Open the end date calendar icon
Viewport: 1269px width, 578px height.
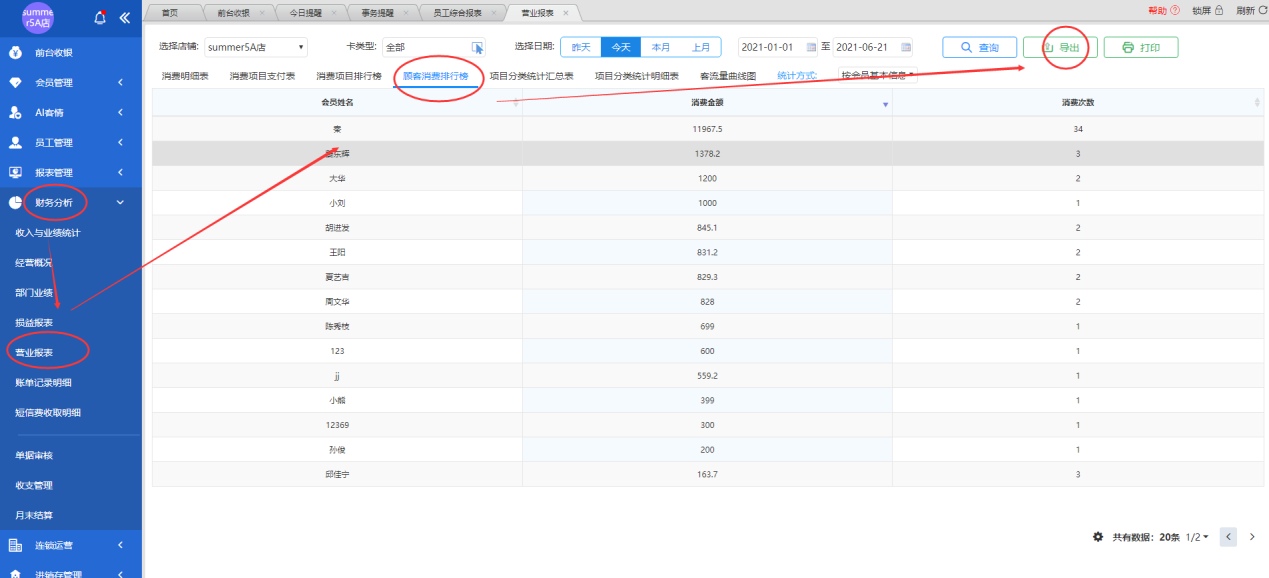point(906,47)
